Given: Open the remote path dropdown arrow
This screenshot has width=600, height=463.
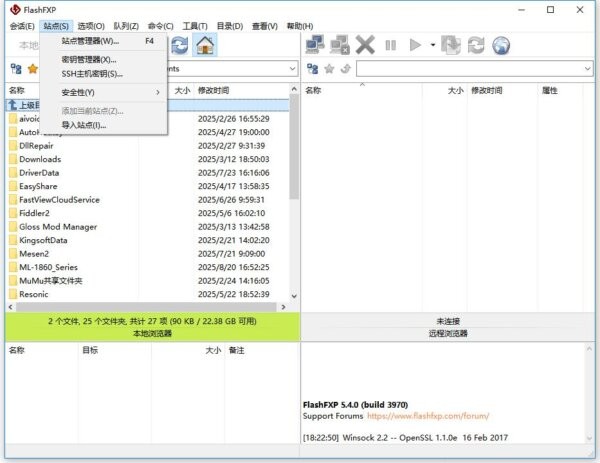Looking at the screenshot, I should [587, 69].
